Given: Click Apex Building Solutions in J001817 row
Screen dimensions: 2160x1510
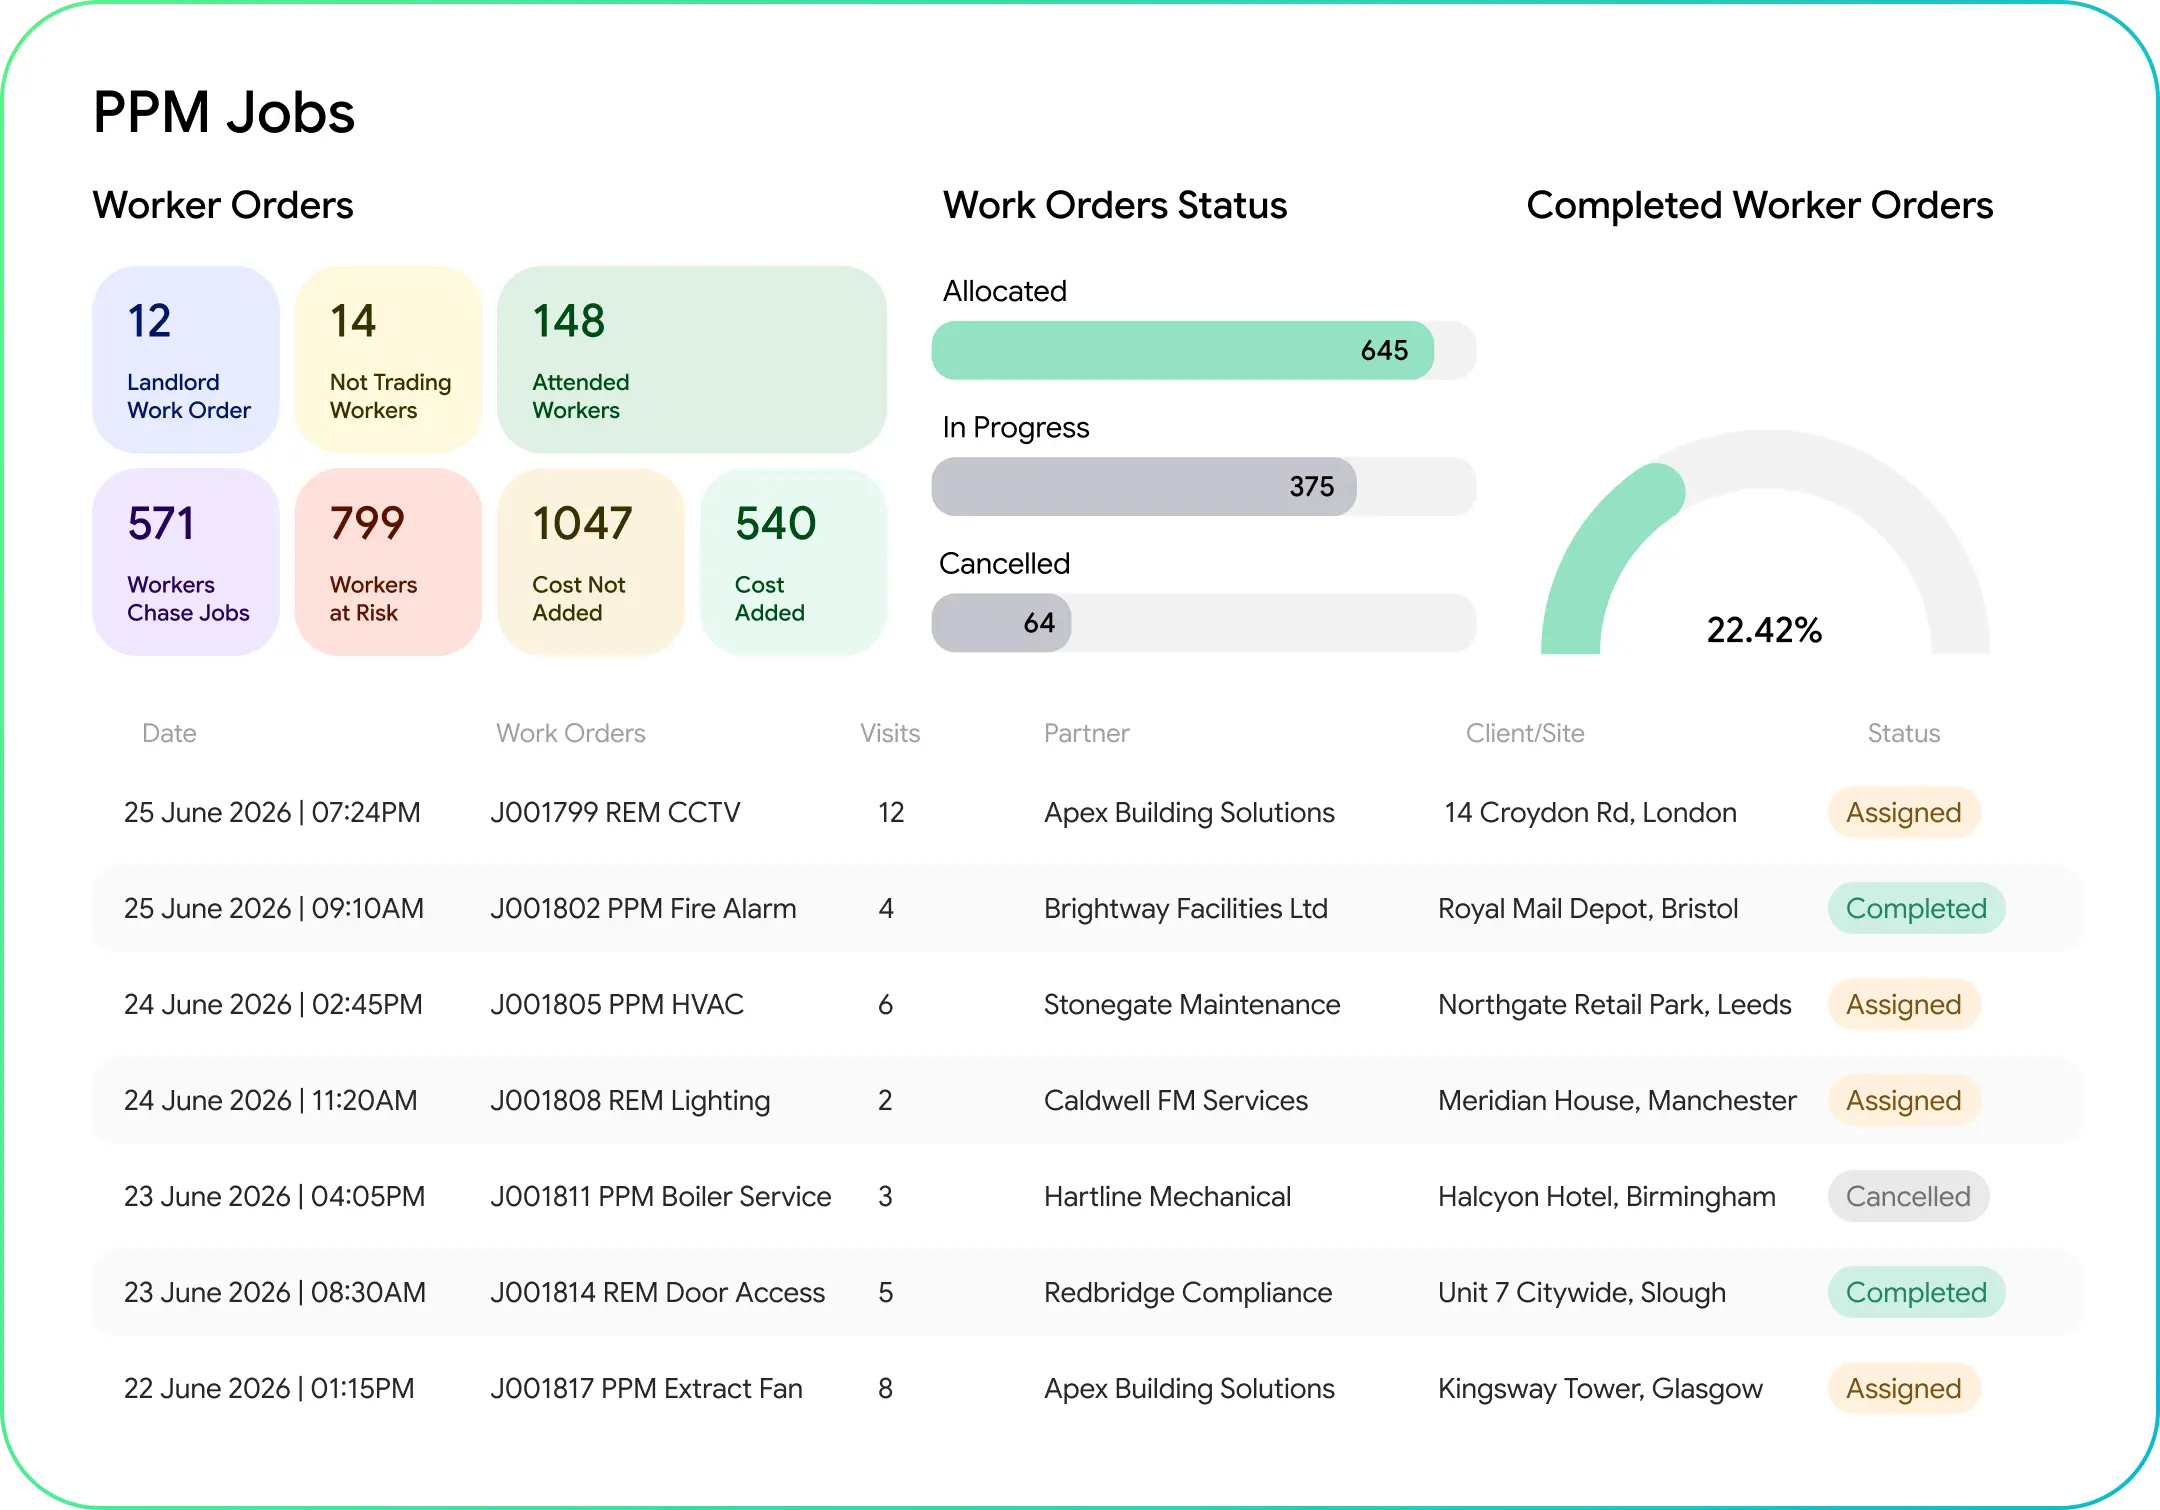Looking at the screenshot, I should 1189,1388.
